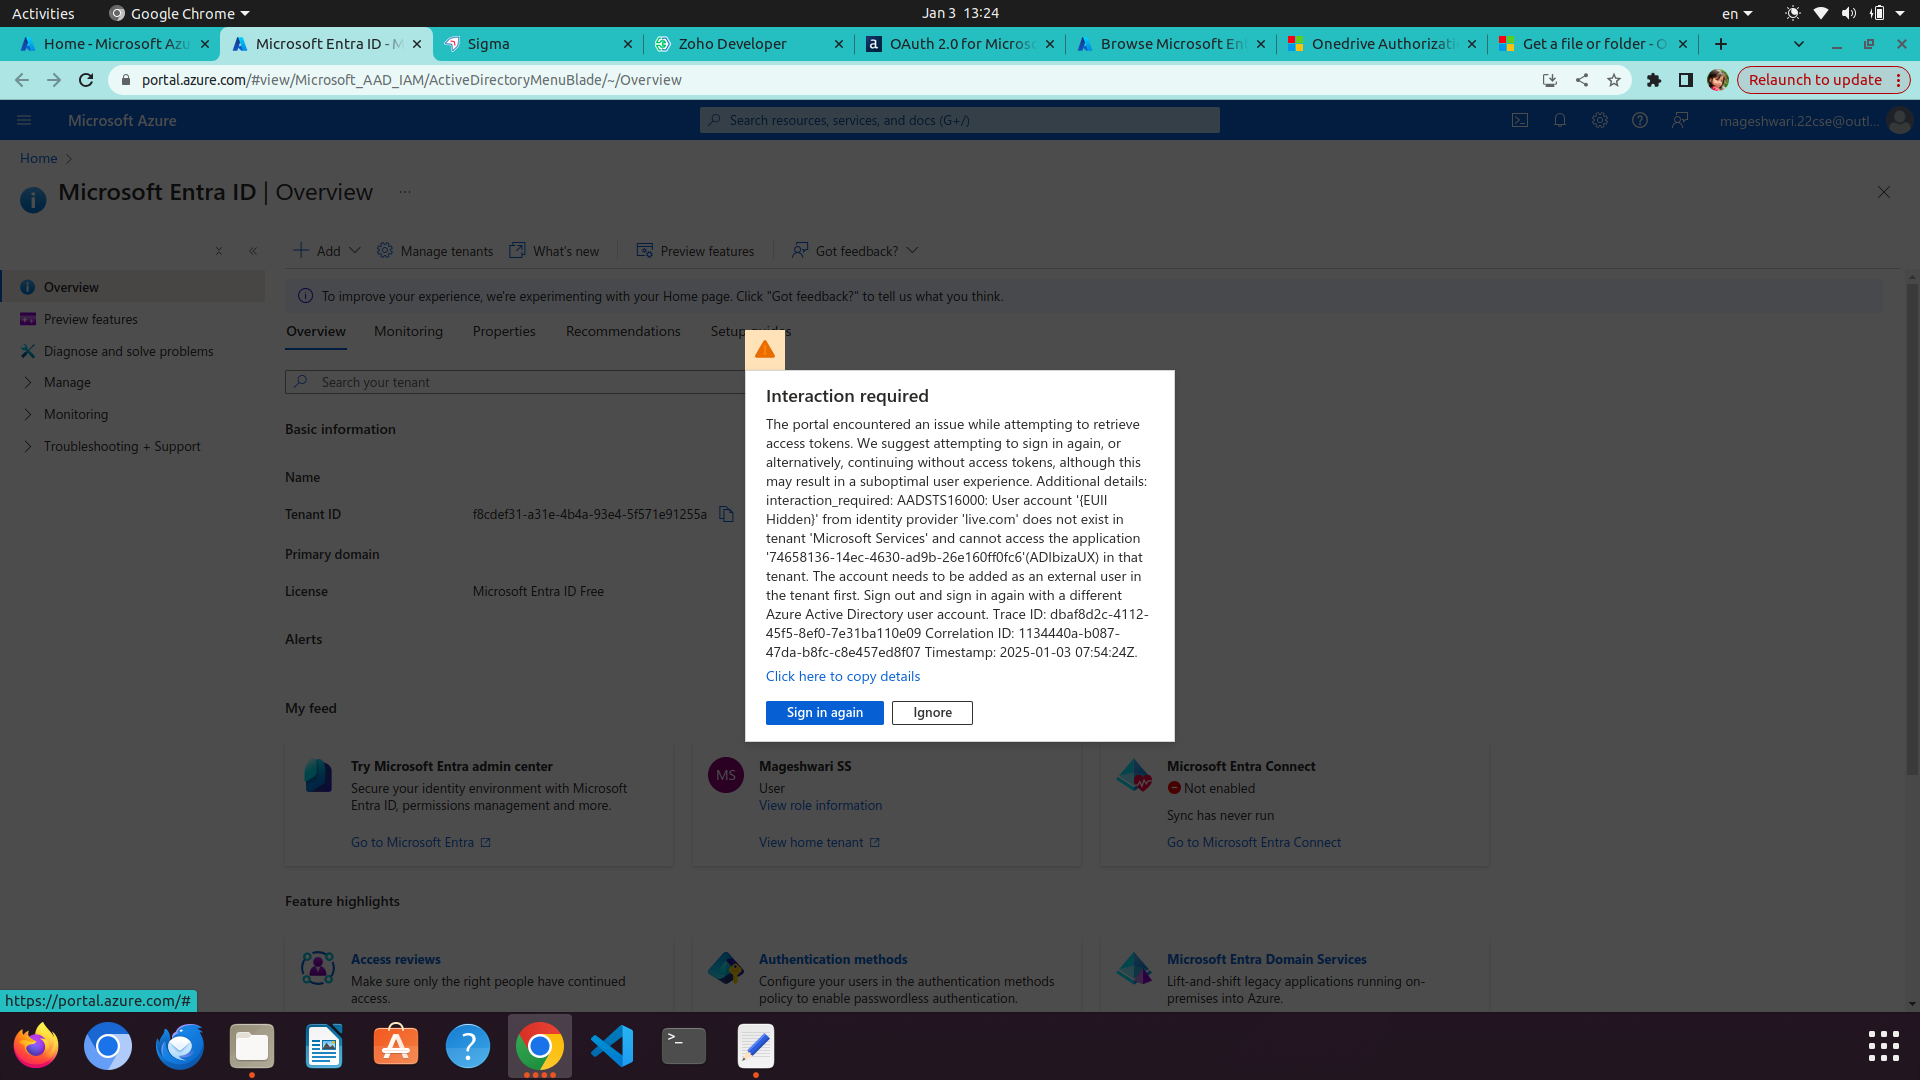Screen dimensions: 1920x1080
Task: Open the Add dropdown in toolbar
Action: pos(327,250)
